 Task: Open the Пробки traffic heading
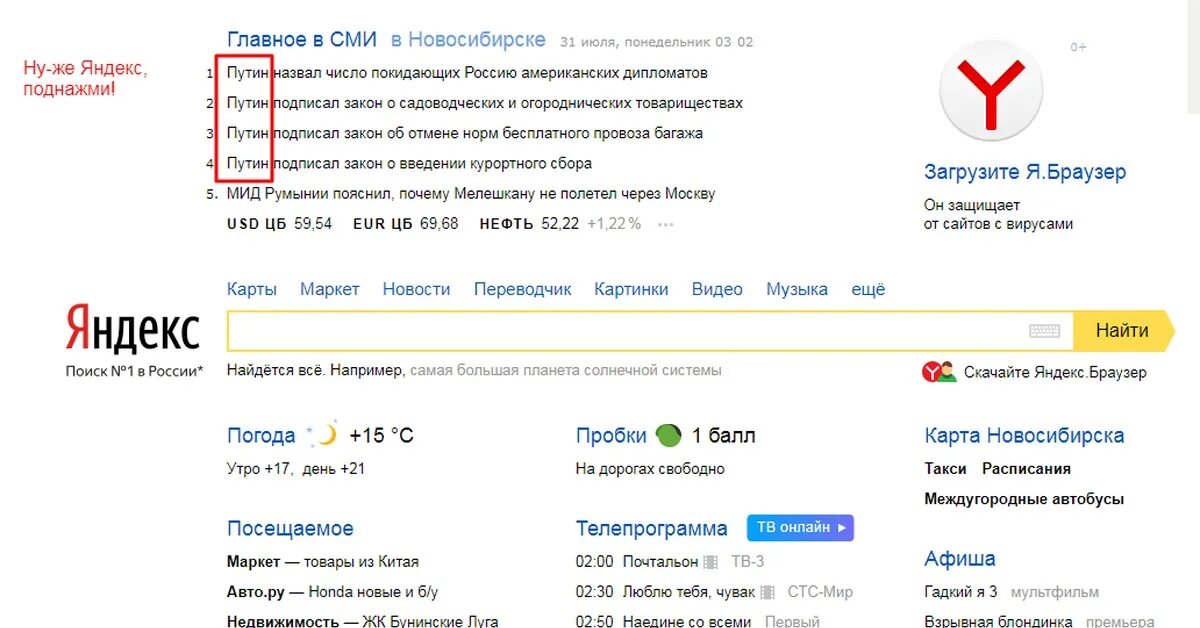point(611,436)
